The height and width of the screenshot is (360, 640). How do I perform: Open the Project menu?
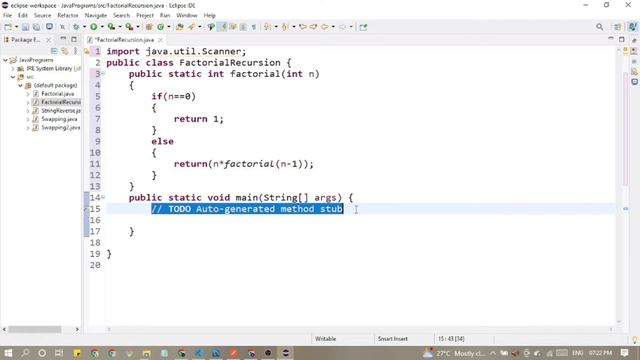click(x=145, y=16)
